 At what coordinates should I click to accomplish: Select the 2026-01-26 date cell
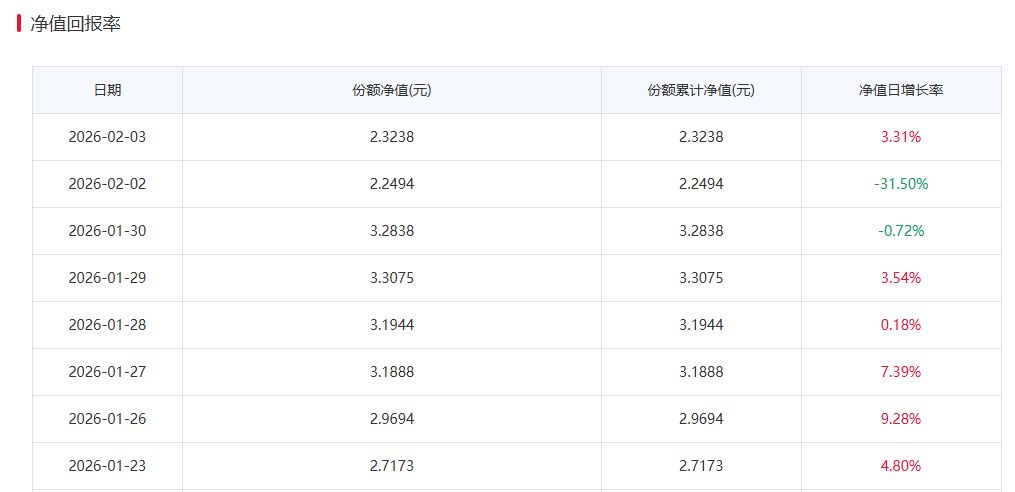pyautogui.click(x=107, y=419)
